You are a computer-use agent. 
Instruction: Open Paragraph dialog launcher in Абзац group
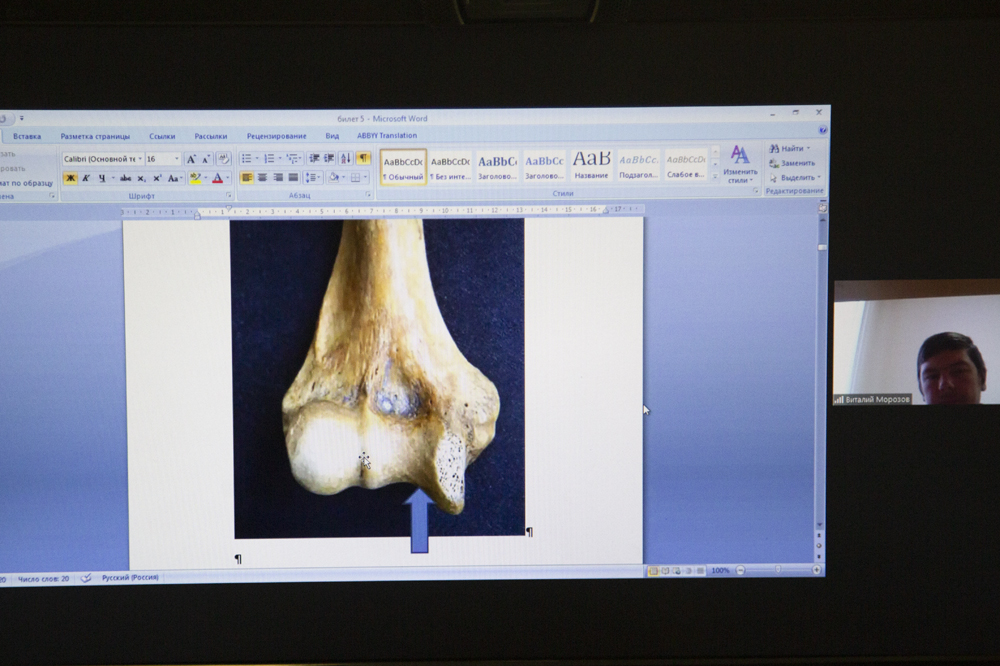tap(368, 194)
